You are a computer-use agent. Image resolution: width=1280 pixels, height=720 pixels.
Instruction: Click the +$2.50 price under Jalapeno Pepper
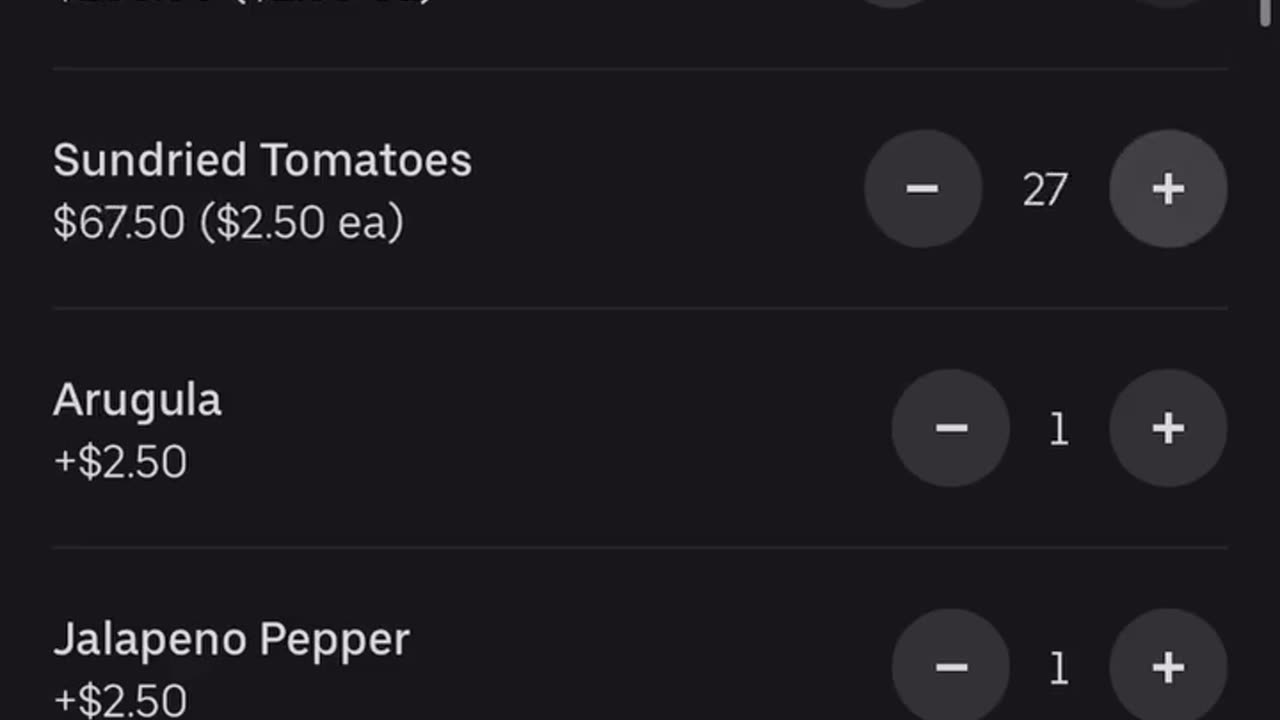120,700
